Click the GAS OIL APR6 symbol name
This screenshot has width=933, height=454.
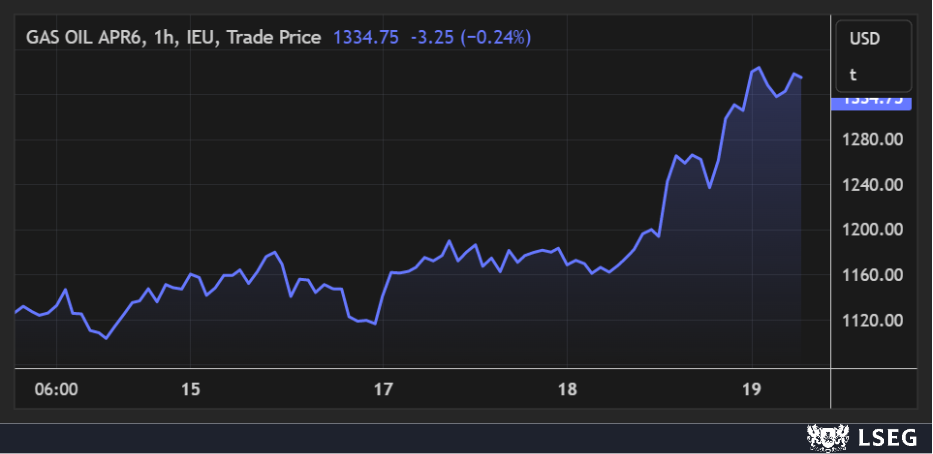tap(85, 37)
